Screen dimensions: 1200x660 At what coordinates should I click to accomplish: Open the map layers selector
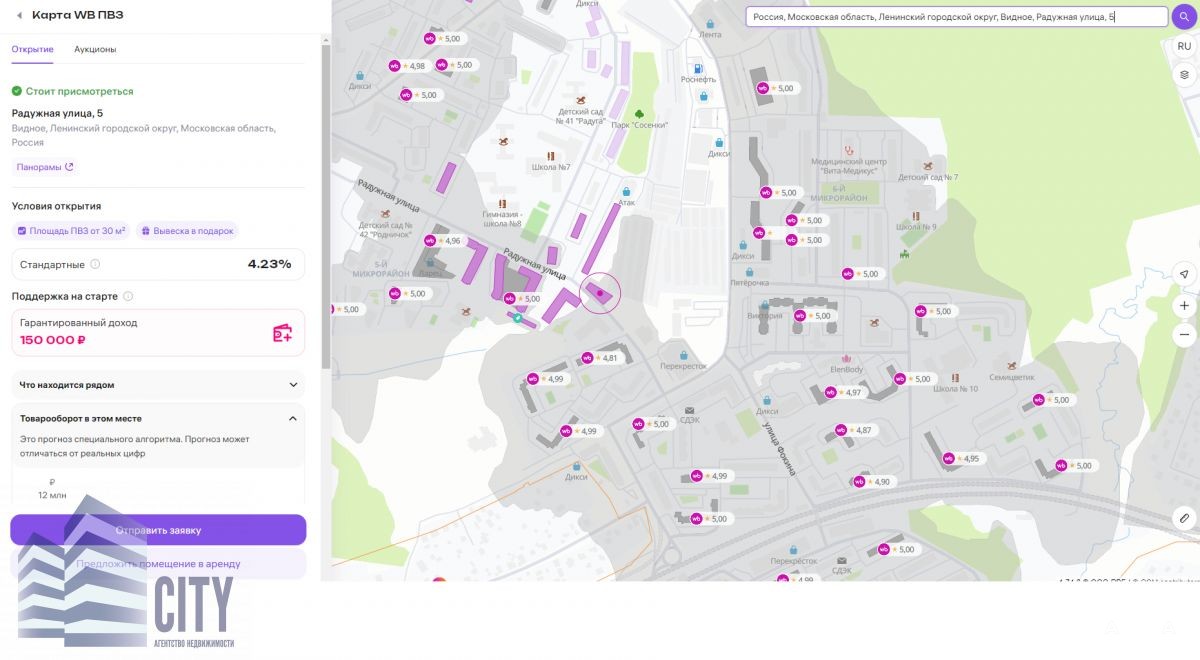click(1184, 75)
